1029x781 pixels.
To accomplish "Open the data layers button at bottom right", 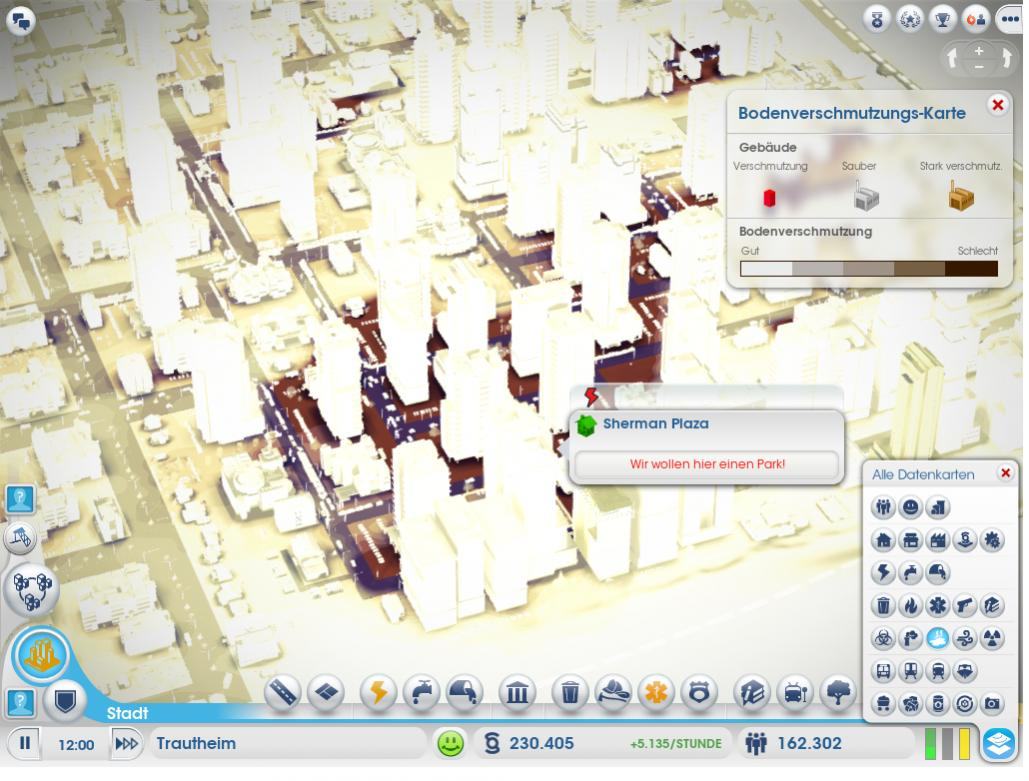I will [999, 744].
